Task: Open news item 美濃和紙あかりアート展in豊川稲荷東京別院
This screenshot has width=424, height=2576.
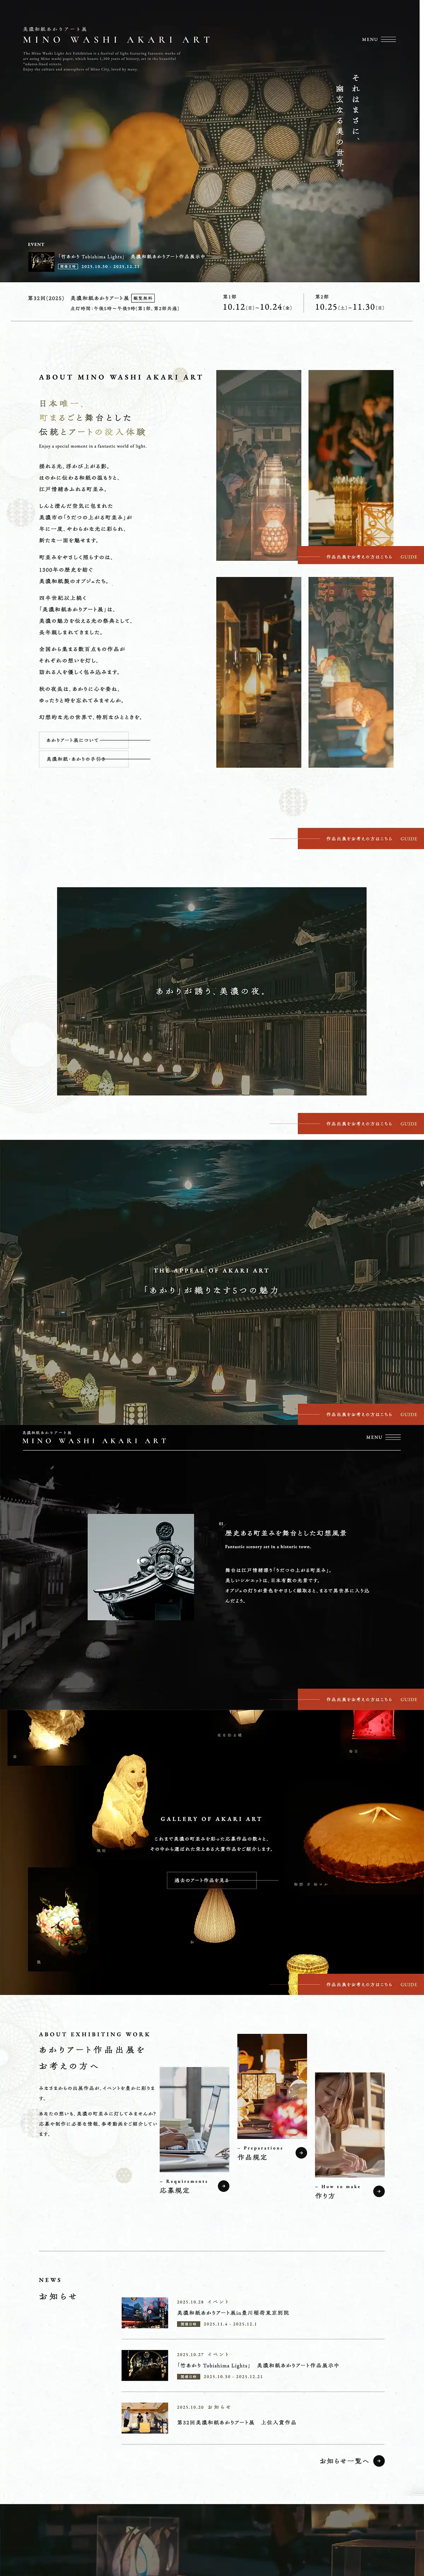Action: [x=233, y=2313]
